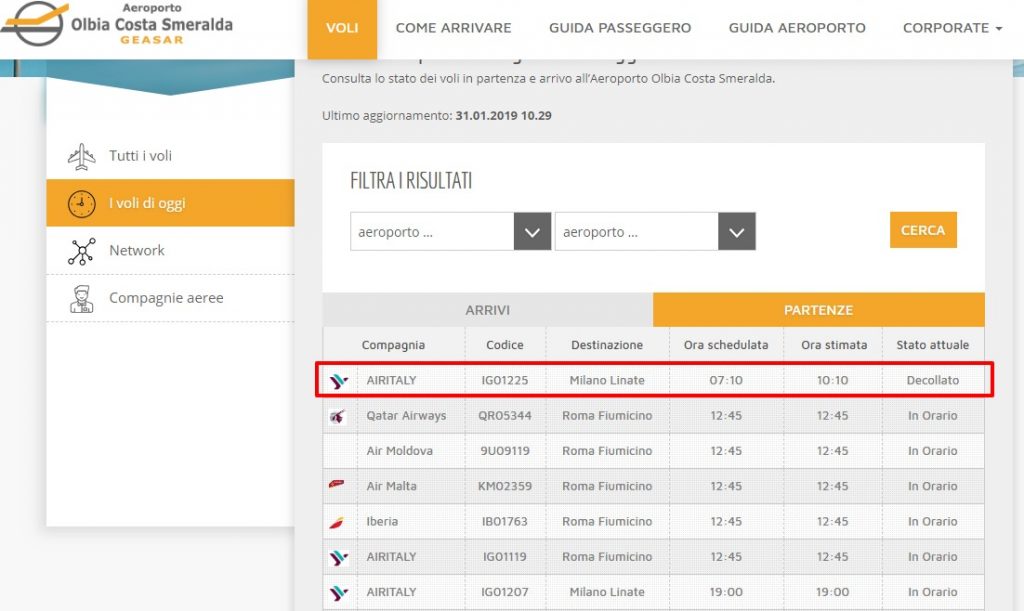Click In Orario status in Iberia row

(x=933, y=522)
